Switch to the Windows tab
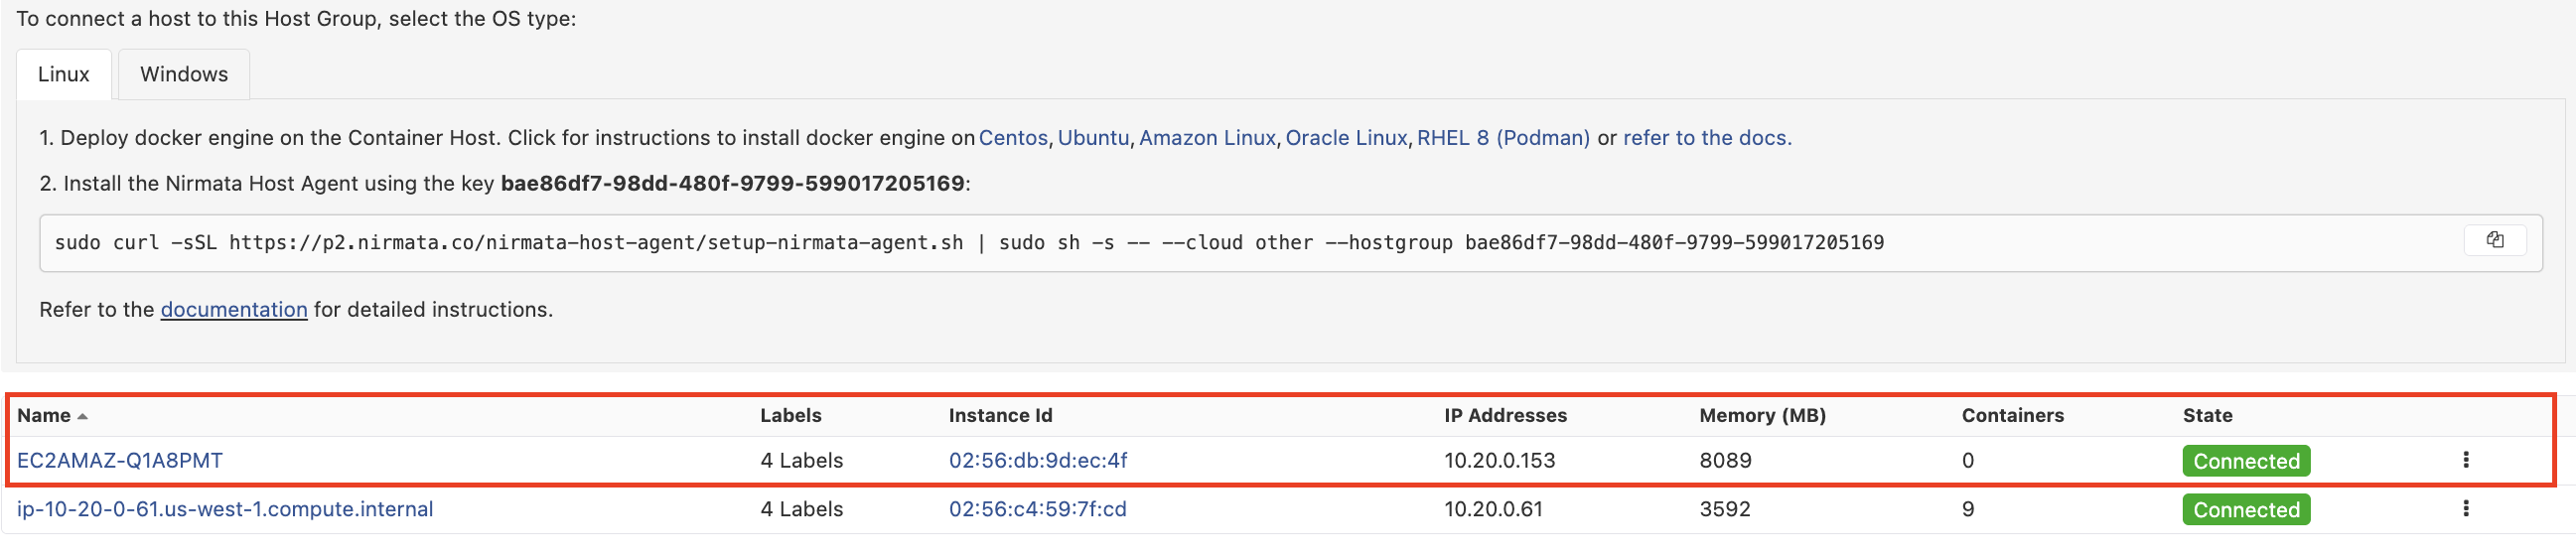This screenshot has height=558, width=2576. click(x=184, y=74)
